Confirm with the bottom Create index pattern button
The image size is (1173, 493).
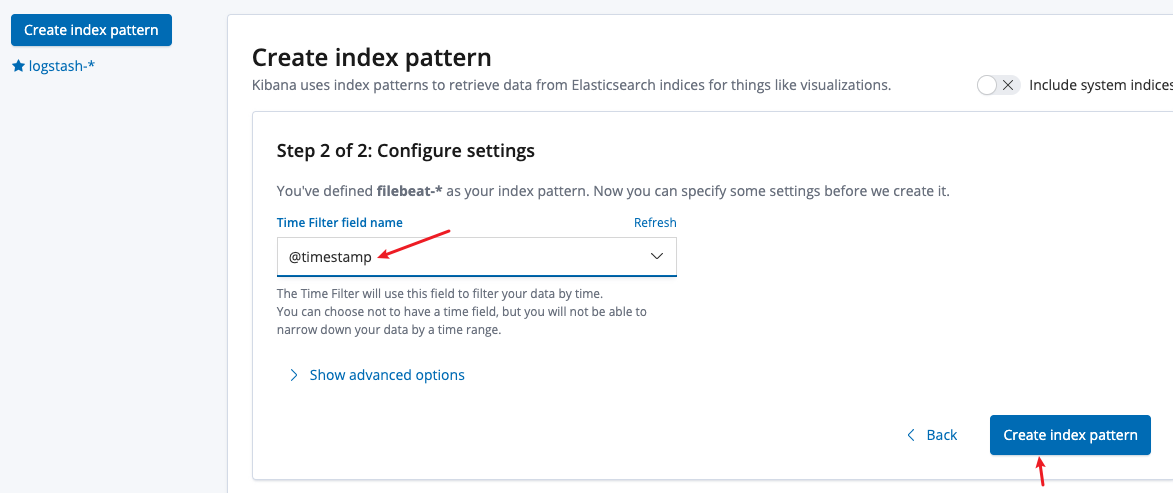[x=1070, y=435]
